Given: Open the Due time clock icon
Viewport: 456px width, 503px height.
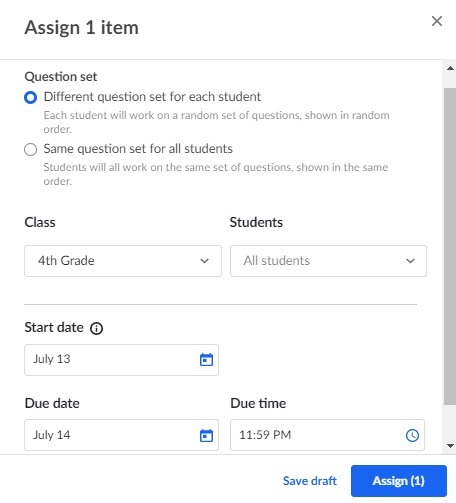Looking at the screenshot, I should click(412, 435).
